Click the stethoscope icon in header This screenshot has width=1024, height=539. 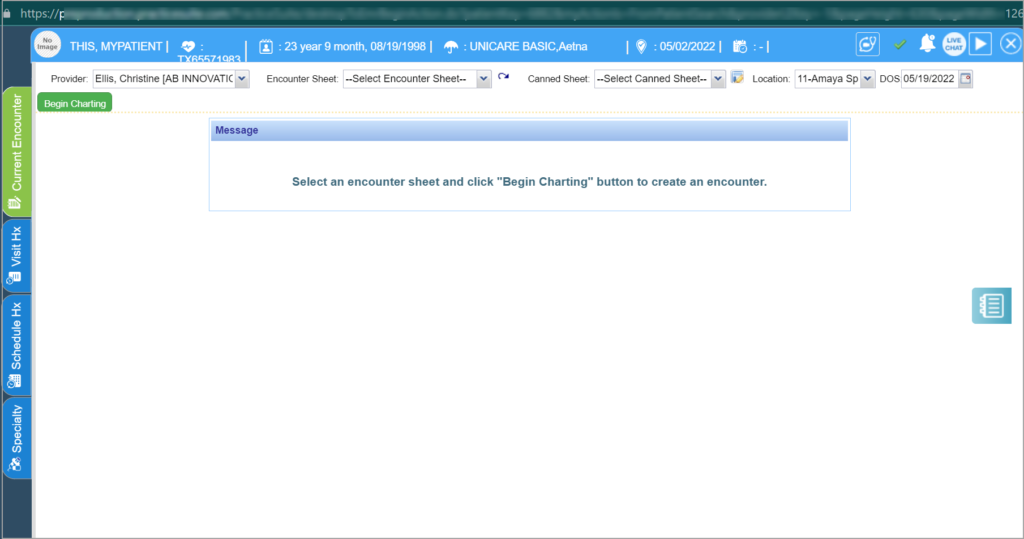(868, 45)
